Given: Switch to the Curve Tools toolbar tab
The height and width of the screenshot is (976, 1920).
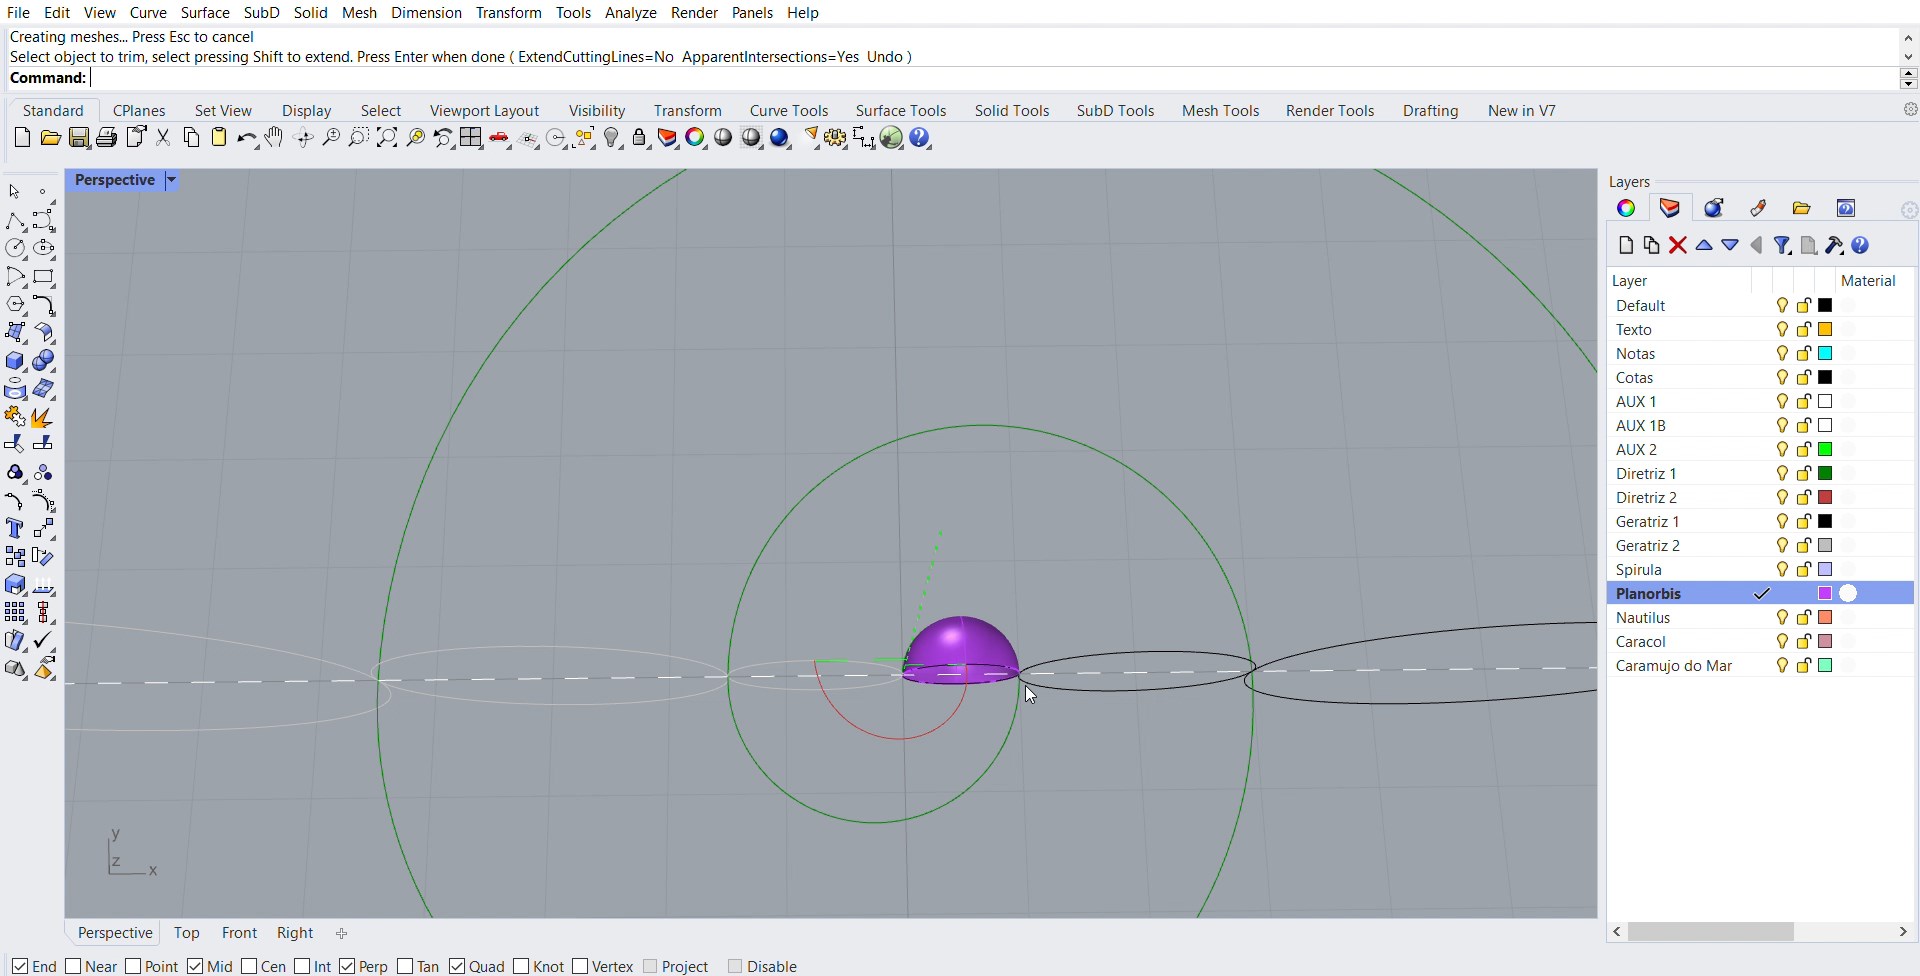Looking at the screenshot, I should pyautogui.click(x=789, y=110).
